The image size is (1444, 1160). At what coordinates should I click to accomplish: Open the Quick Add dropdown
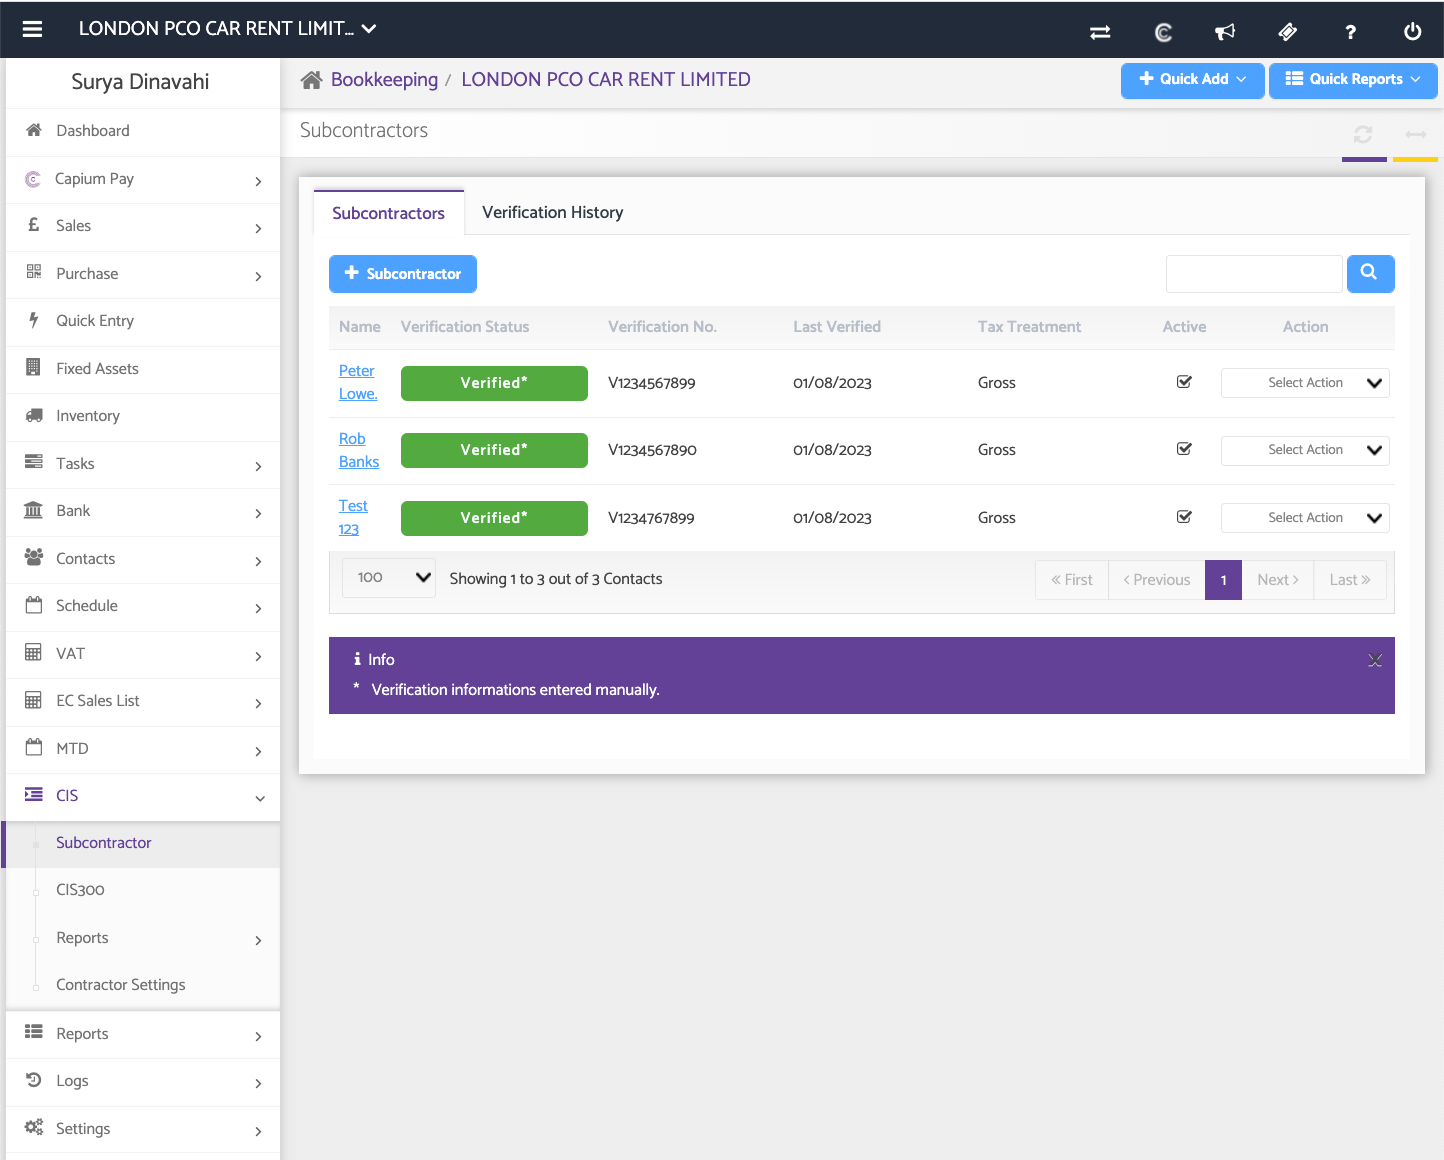(x=1193, y=80)
